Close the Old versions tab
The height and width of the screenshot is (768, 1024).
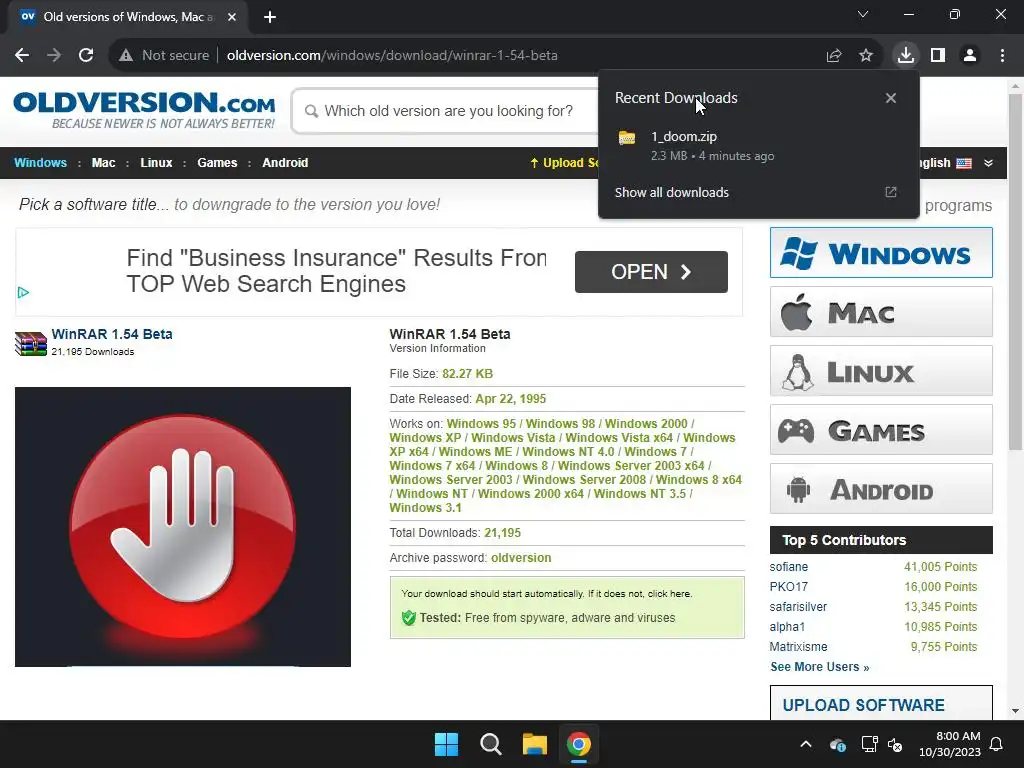(232, 17)
